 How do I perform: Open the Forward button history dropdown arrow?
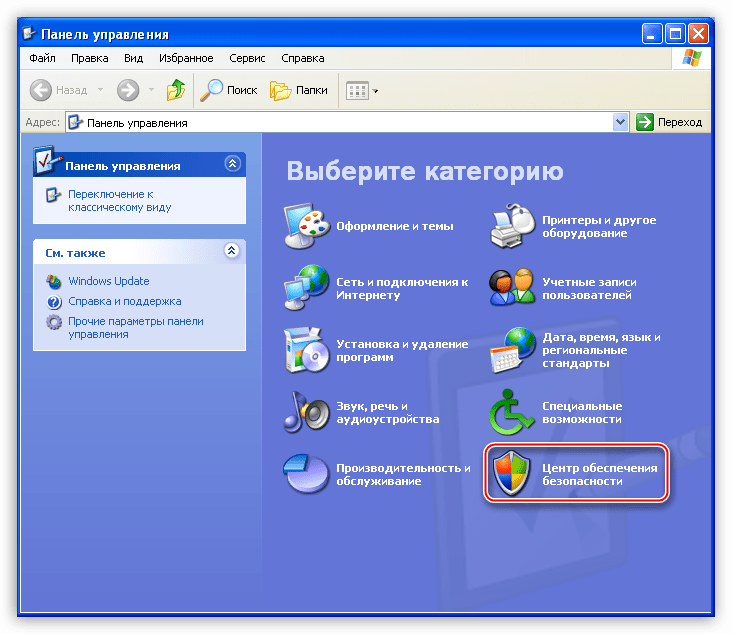pos(151,90)
